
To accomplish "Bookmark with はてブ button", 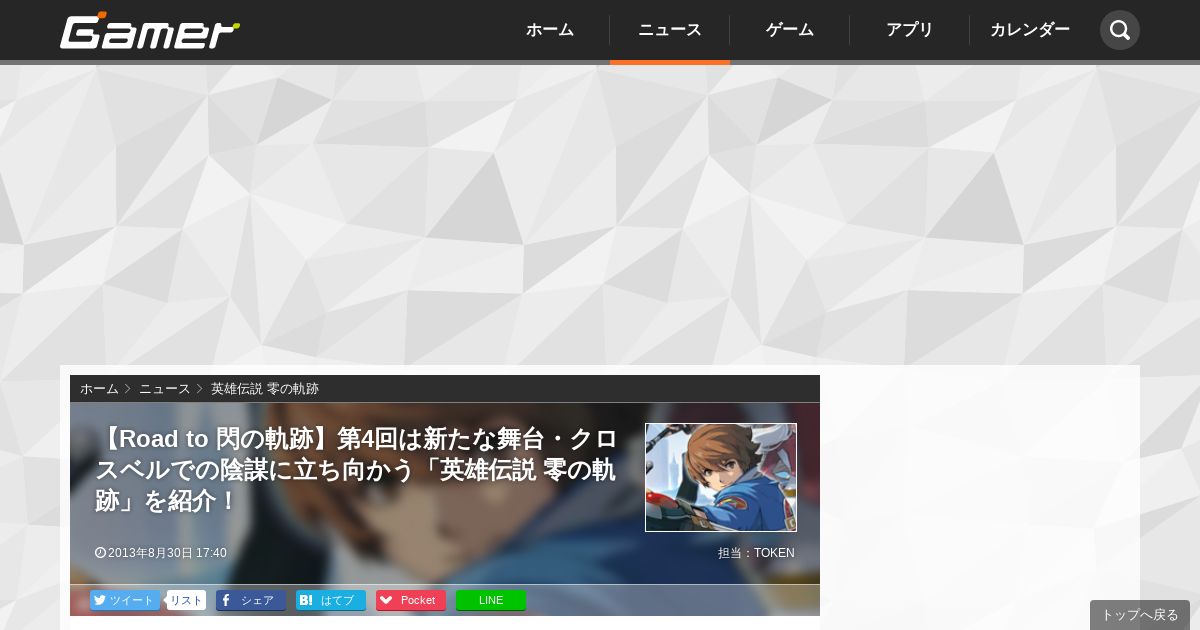I will [331, 600].
